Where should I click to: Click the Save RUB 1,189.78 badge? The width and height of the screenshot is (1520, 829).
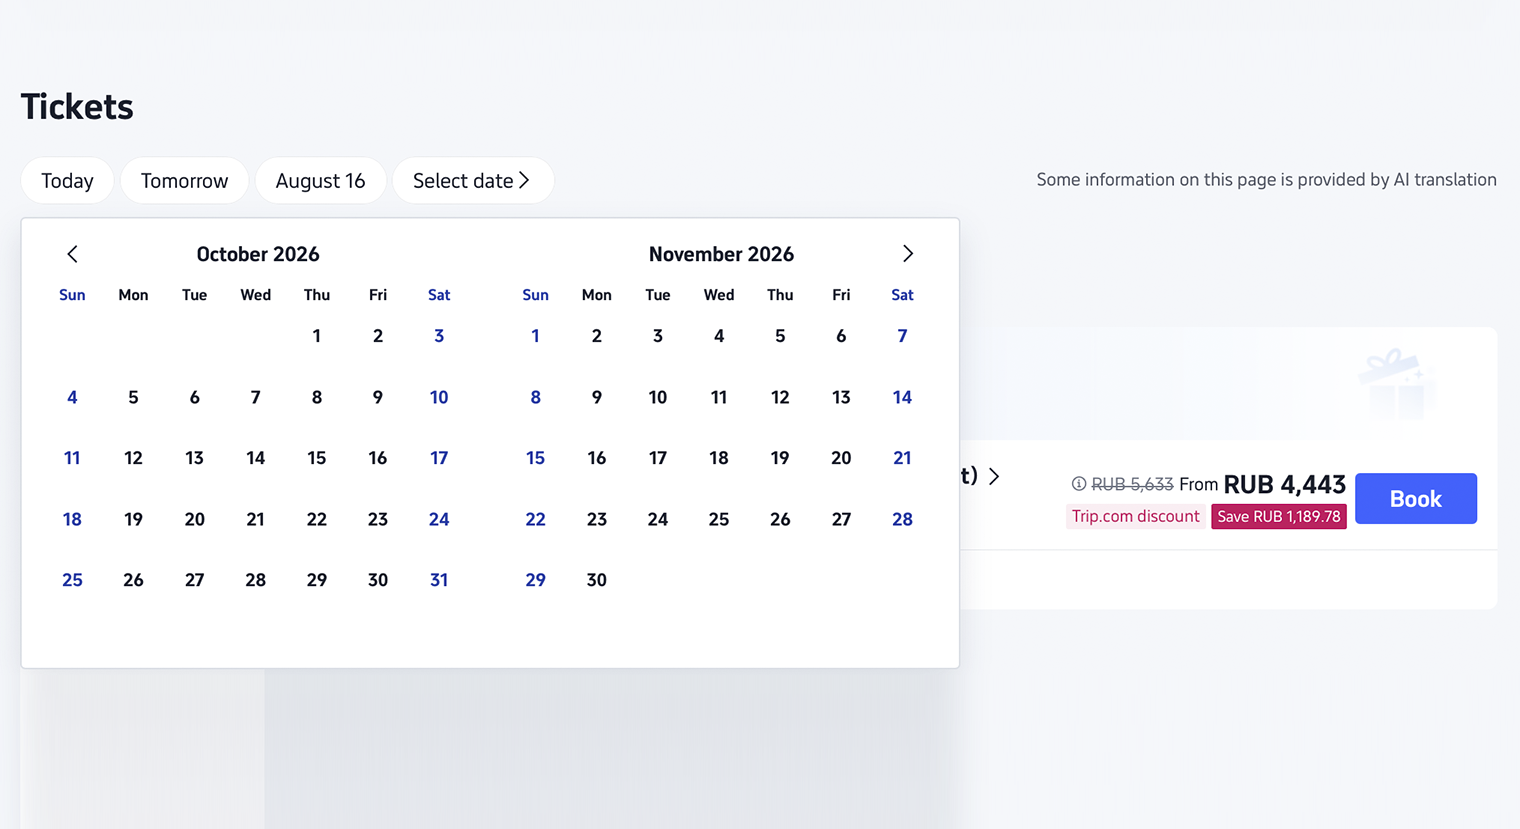click(1279, 516)
